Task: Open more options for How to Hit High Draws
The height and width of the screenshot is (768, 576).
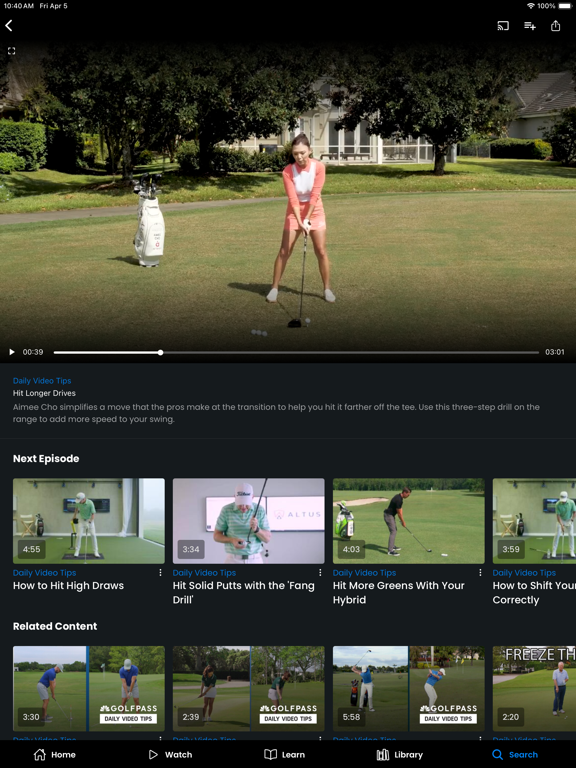Action: tap(160, 573)
